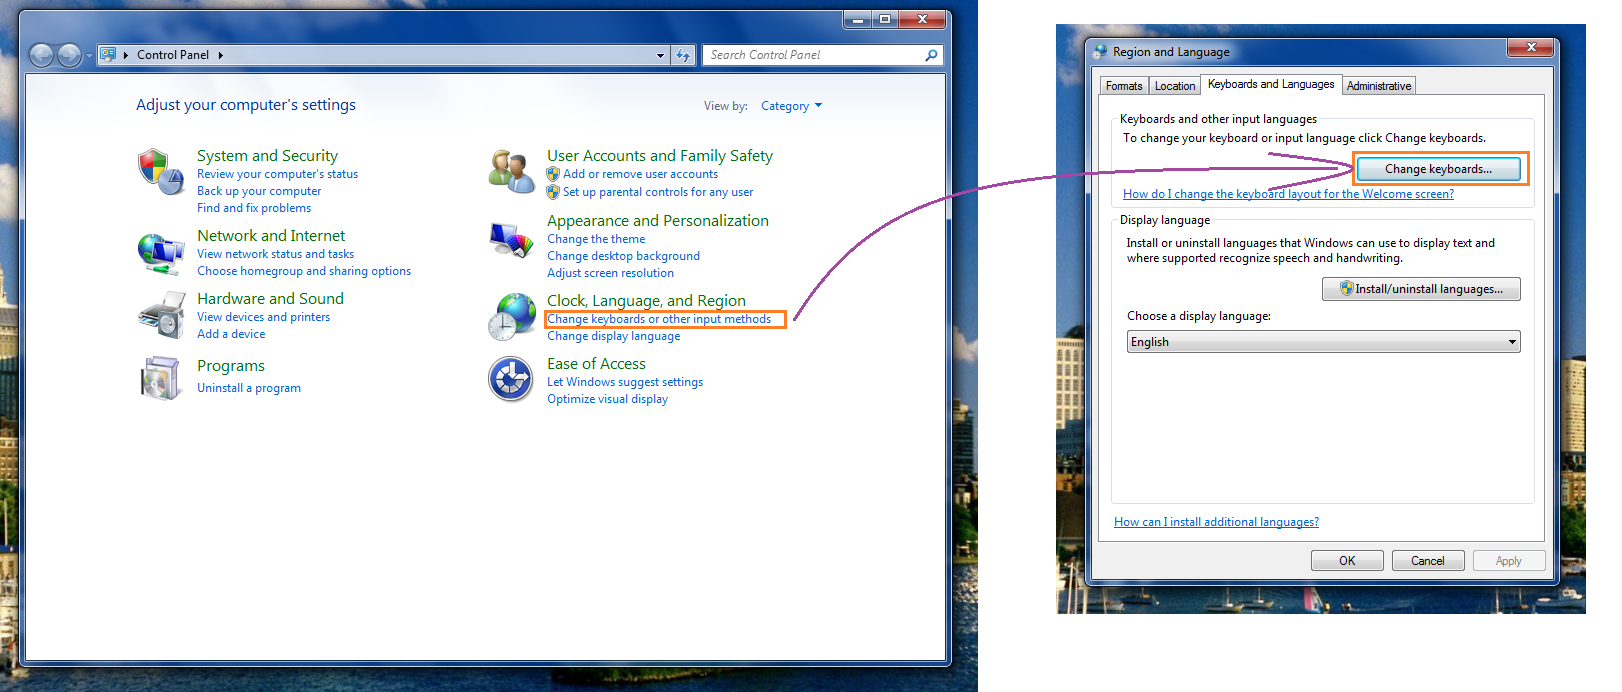This screenshot has height=692, width=1622.
Task: Click the Hardware and Sound printer icon
Action: [160, 315]
